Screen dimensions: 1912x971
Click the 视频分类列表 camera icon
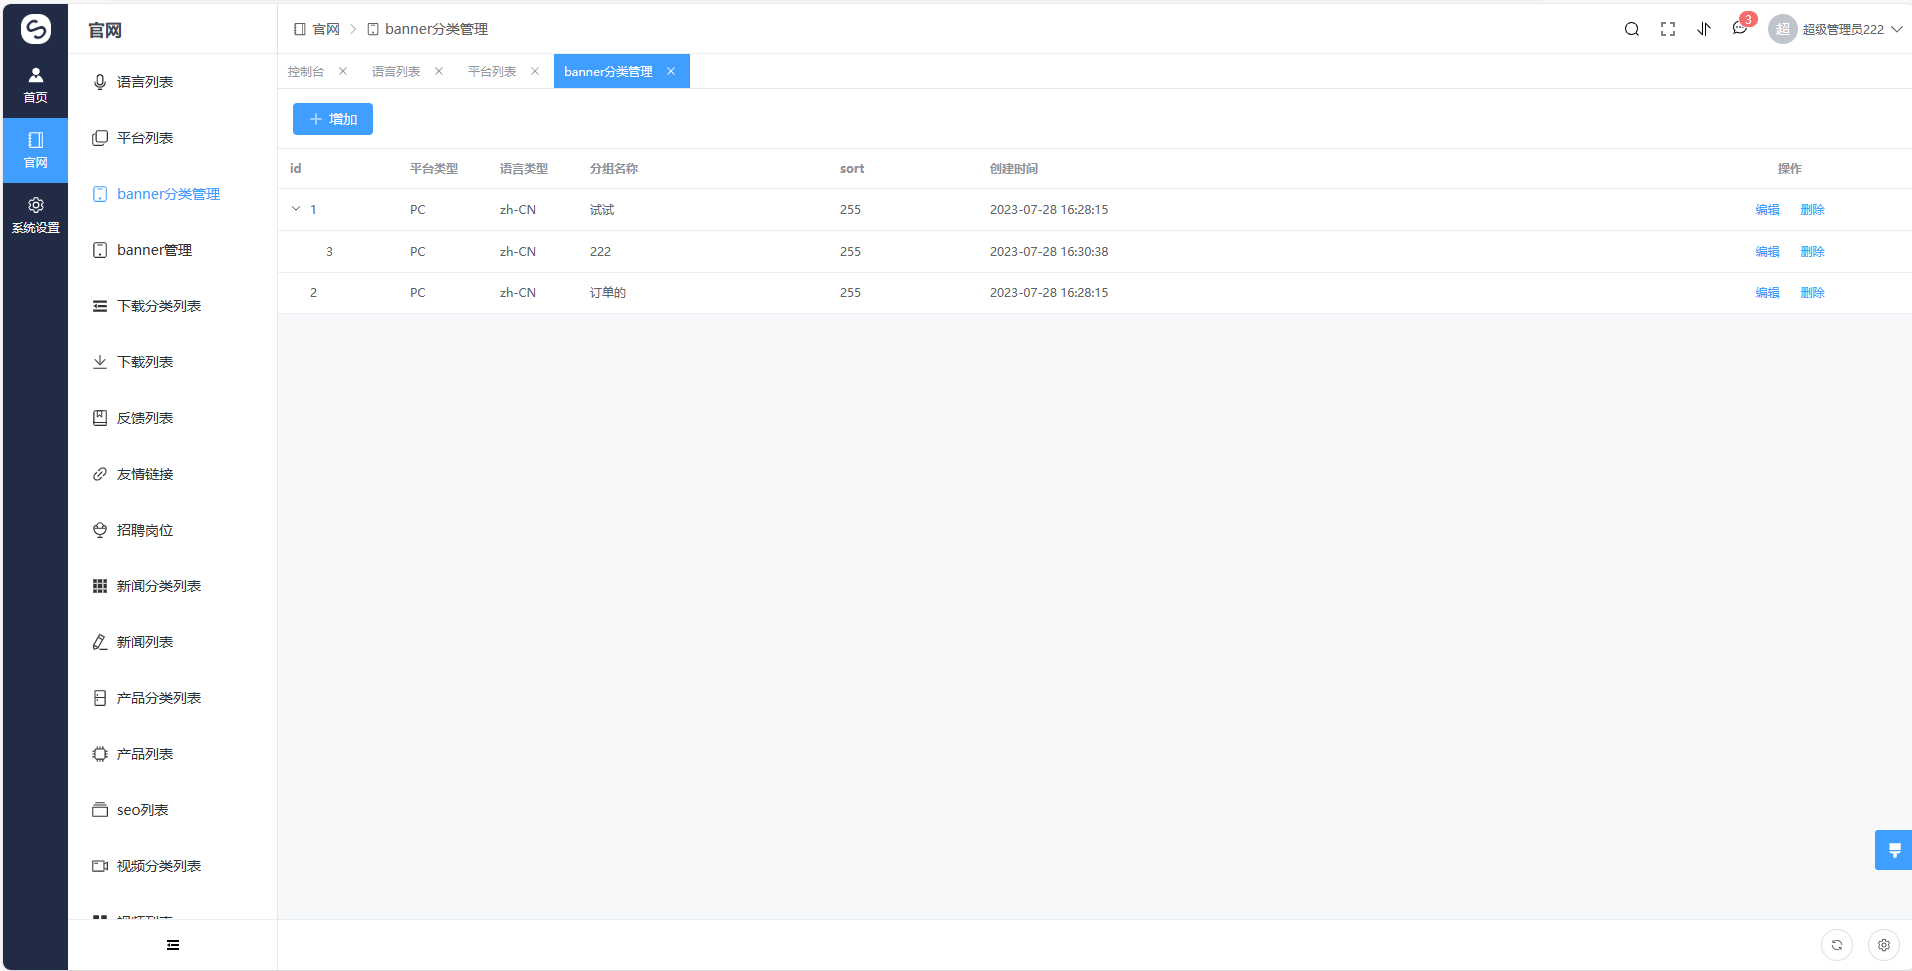point(100,866)
